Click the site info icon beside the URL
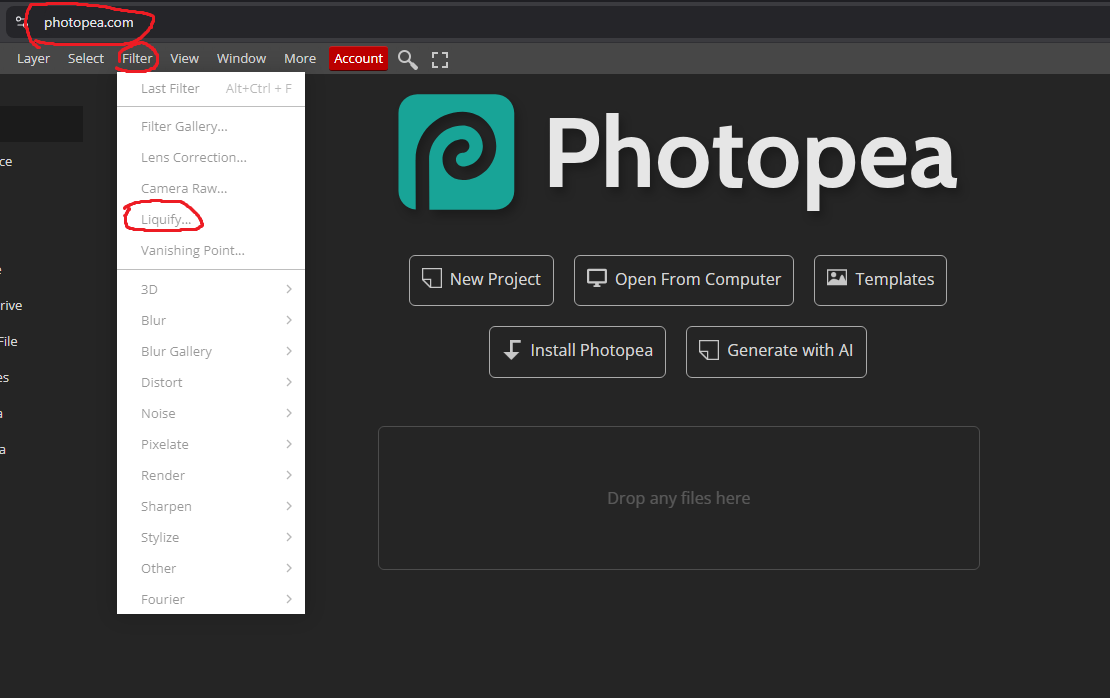This screenshot has width=1110, height=698. 21,22
